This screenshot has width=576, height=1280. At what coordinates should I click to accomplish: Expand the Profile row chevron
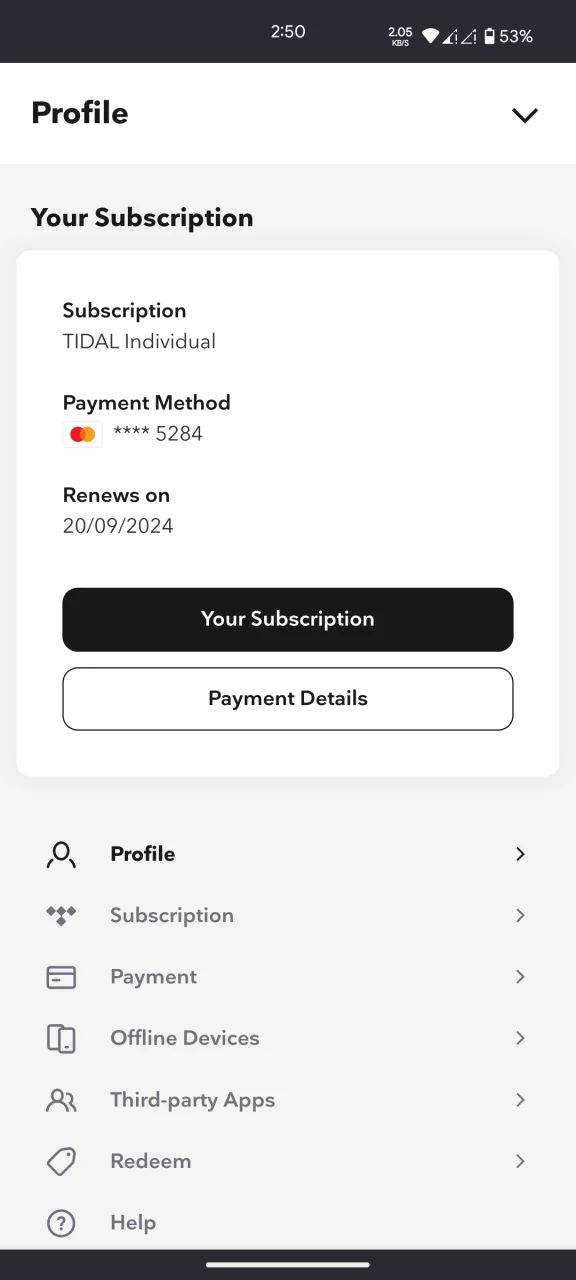(520, 854)
